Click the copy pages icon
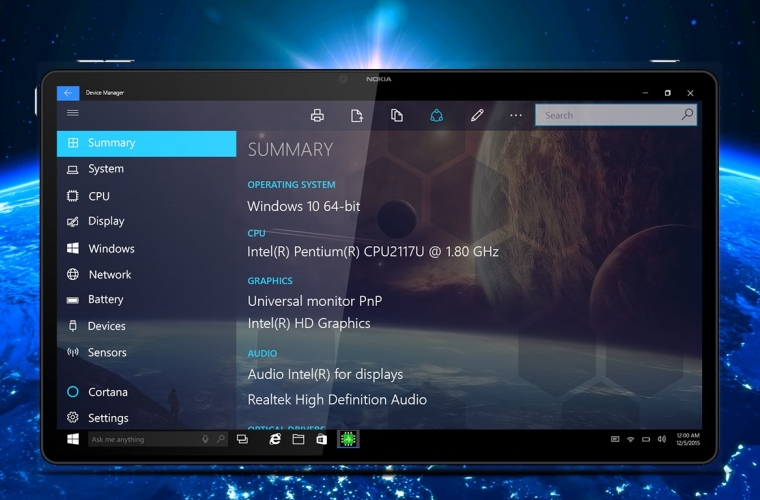760x500 pixels. tap(397, 115)
